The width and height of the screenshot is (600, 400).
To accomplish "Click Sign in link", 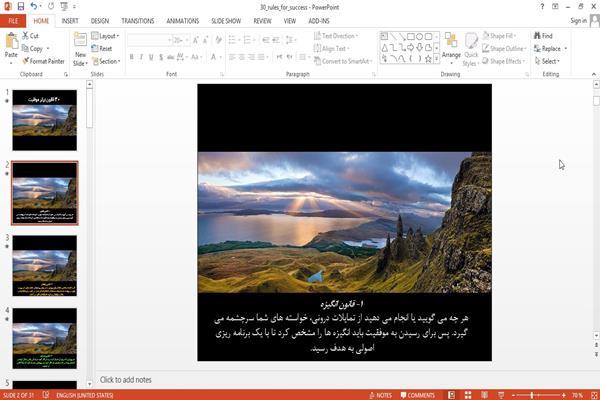I will (579, 21).
